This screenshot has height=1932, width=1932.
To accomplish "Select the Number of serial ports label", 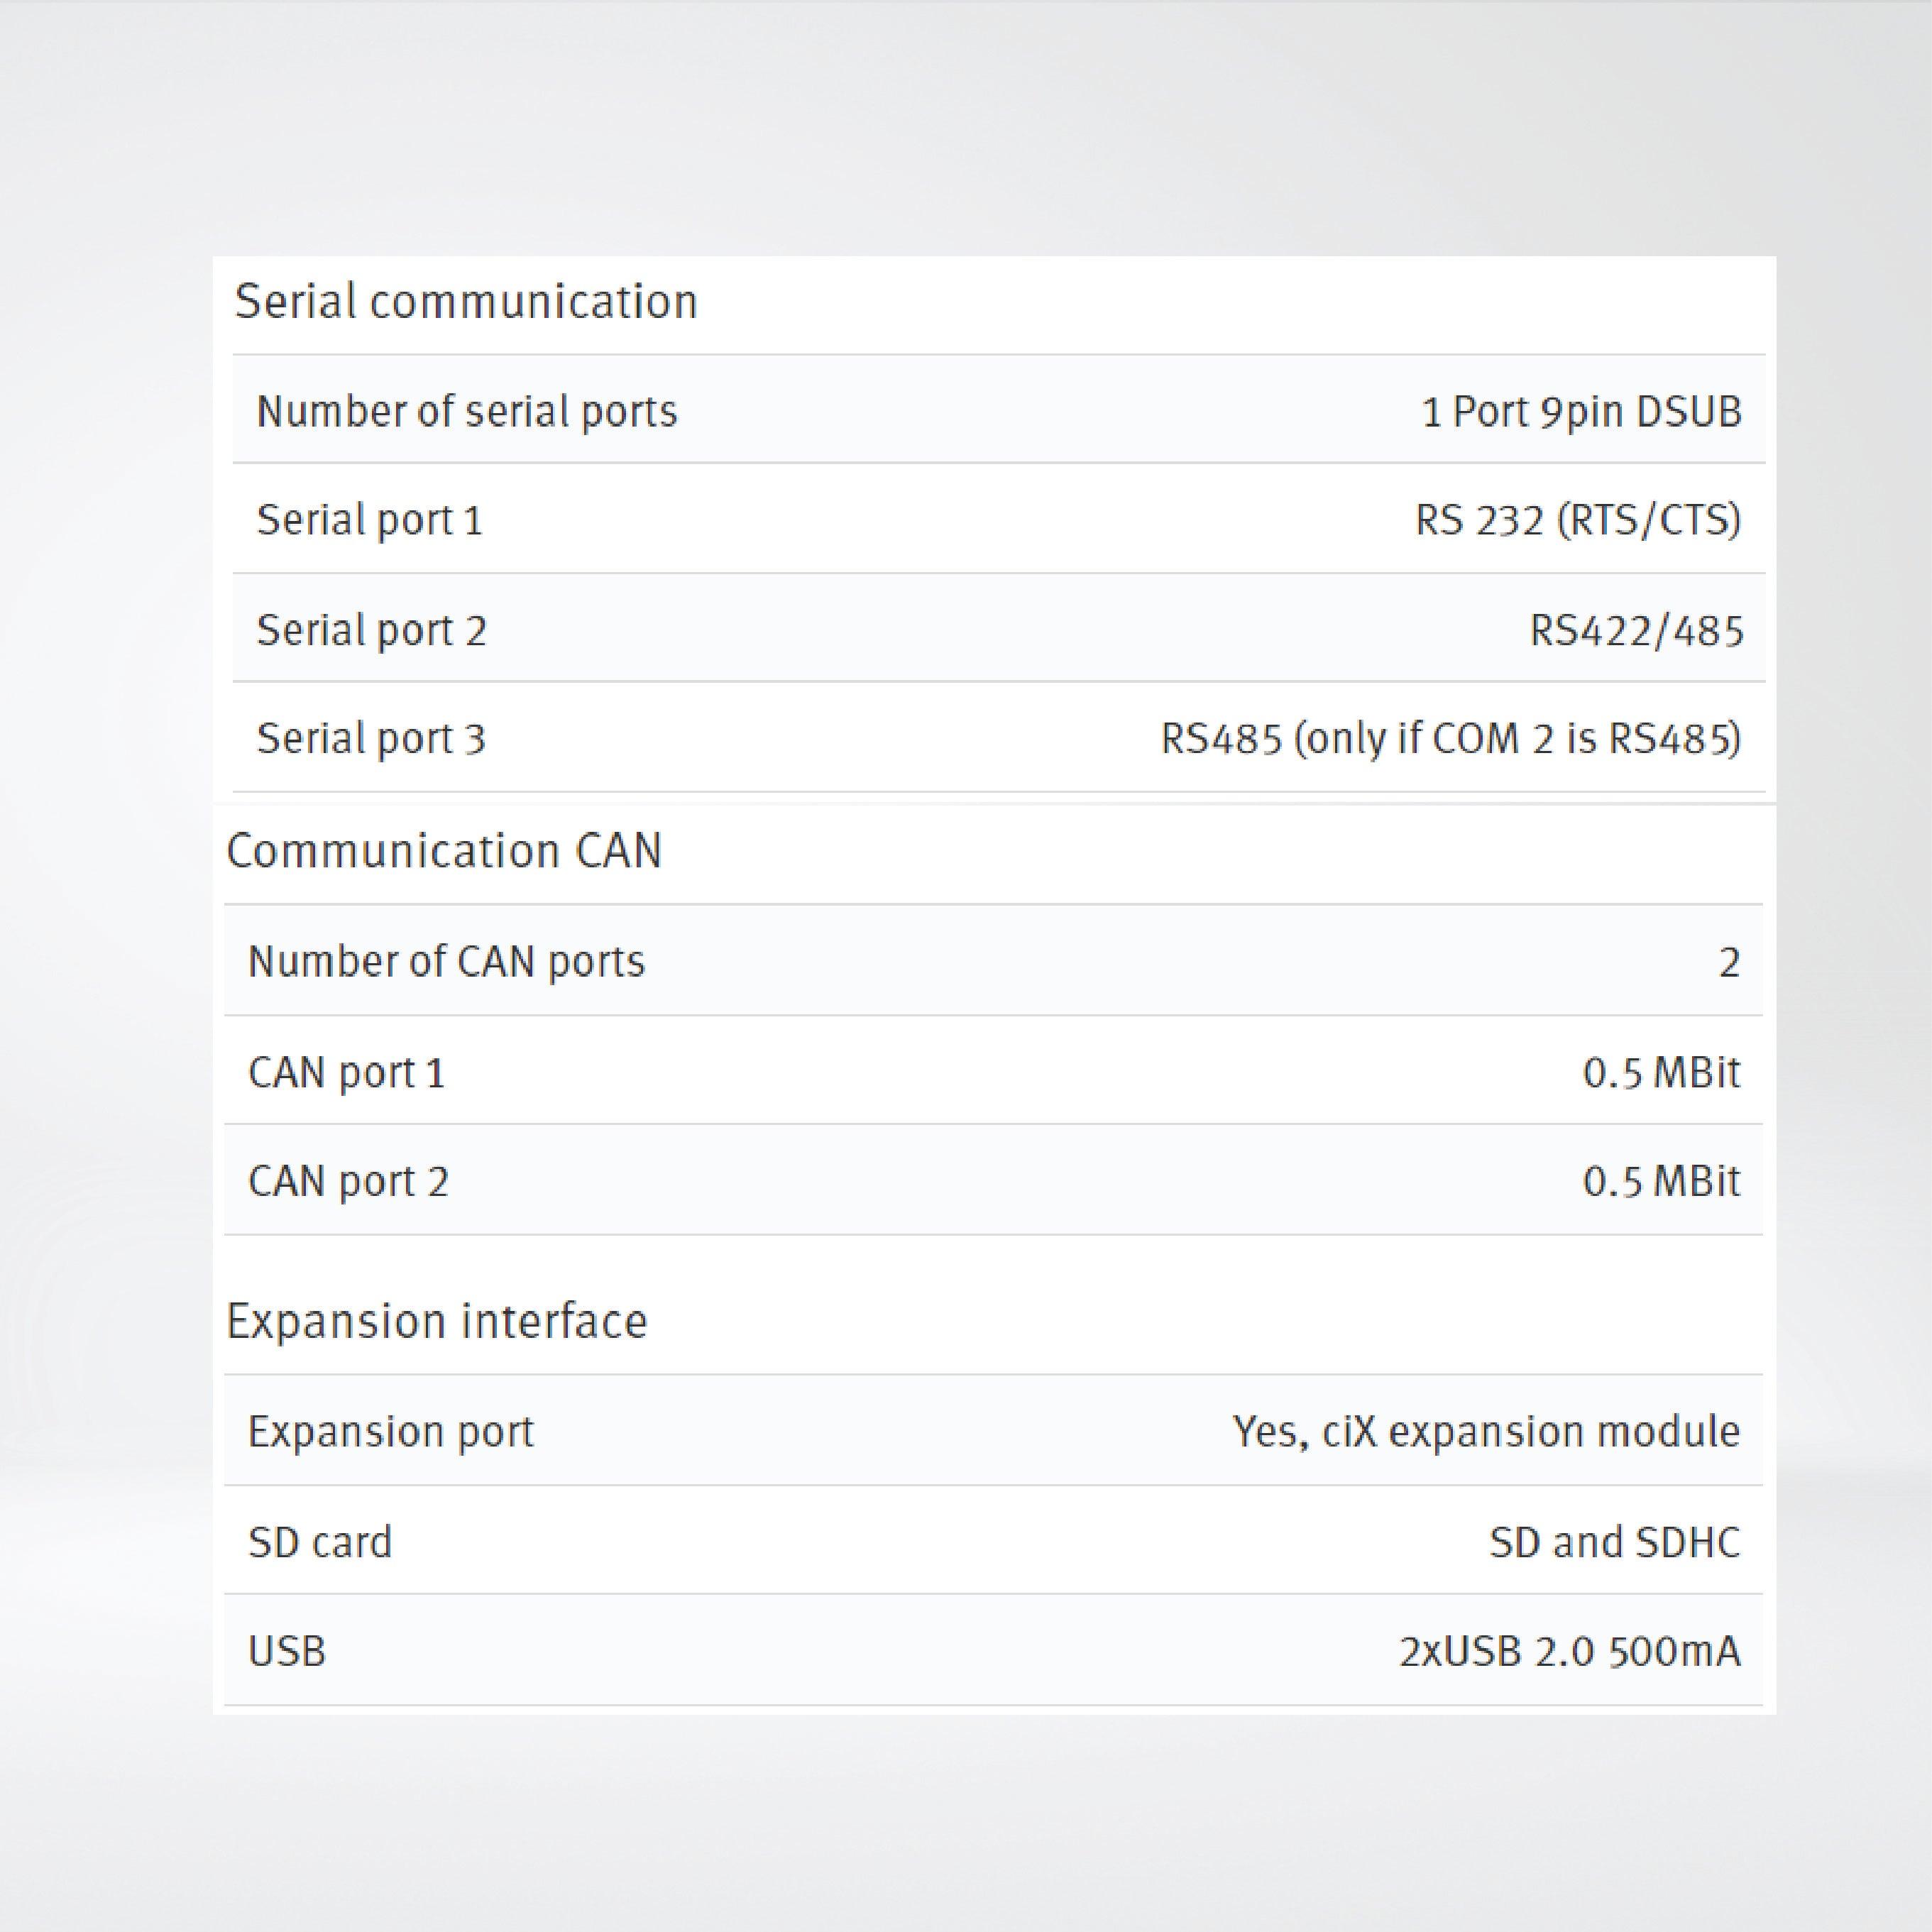I will (x=467, y=411).
